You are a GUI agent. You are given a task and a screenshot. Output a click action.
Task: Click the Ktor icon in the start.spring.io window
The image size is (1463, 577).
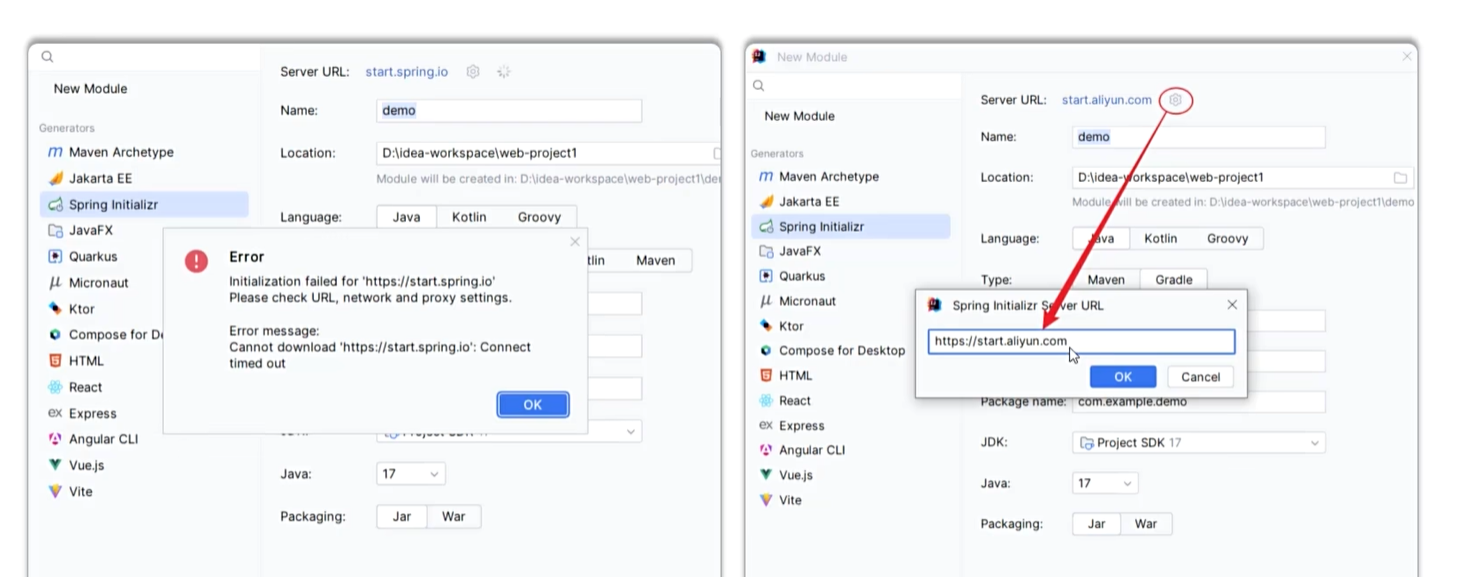coord(55,309)
